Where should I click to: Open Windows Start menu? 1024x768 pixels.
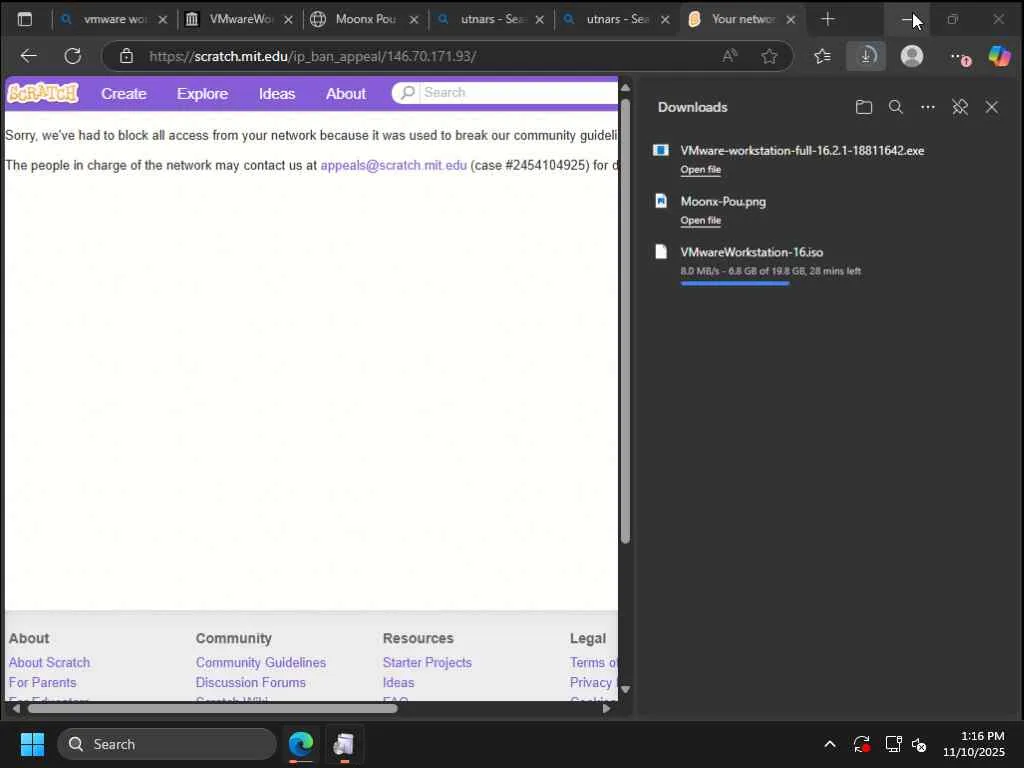[x=32, y=744]
